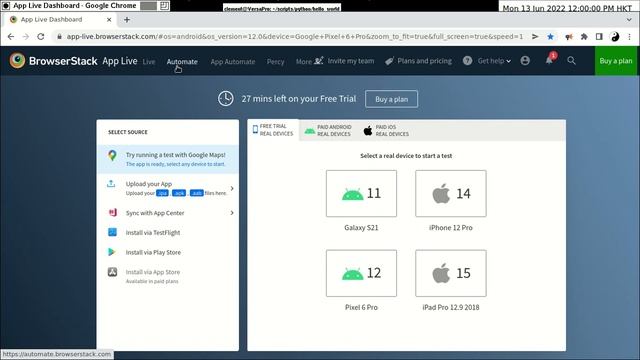
Task: Click the BrowserStack logo icon
Action: (18, 60)
